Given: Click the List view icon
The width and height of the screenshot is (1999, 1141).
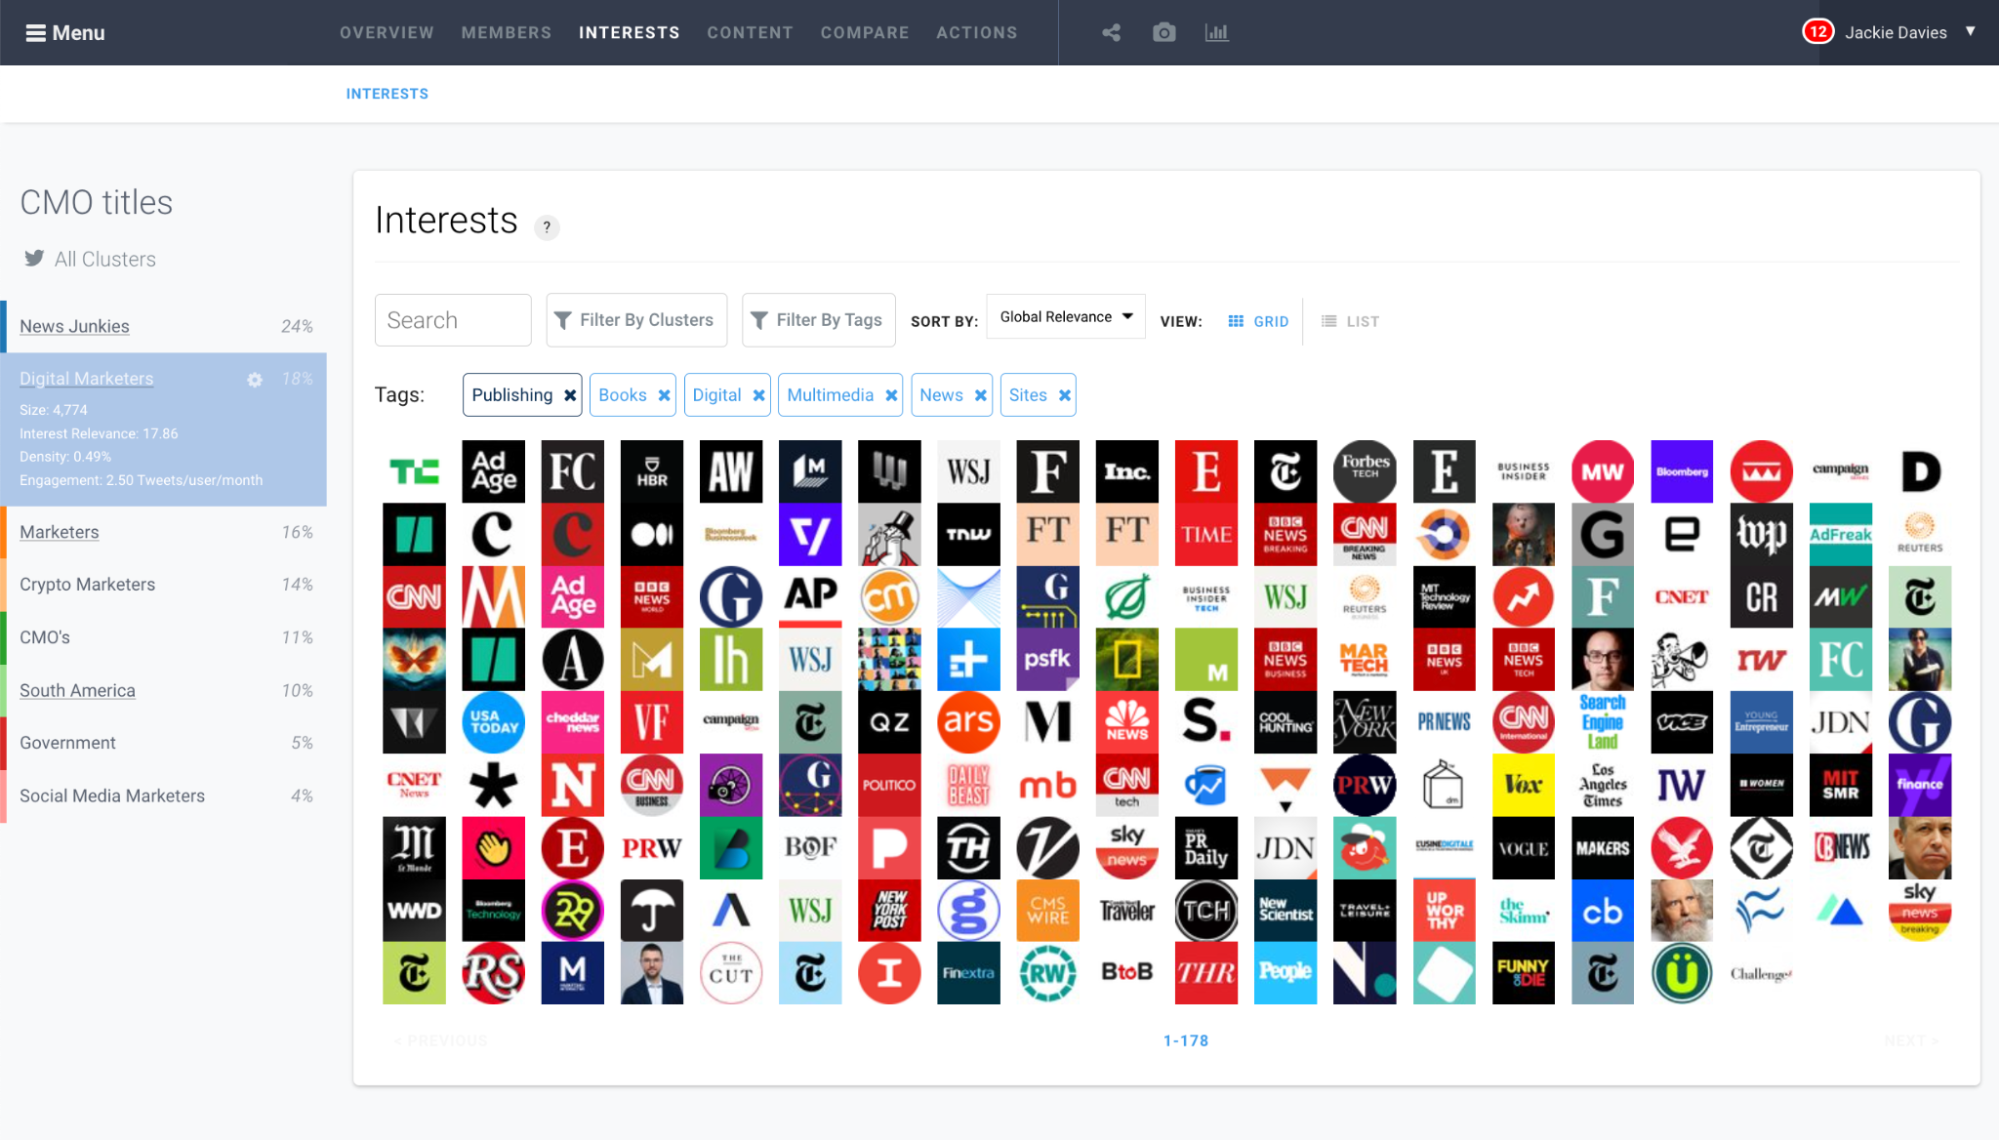Looking at the screenshot, I should [1329, 320].
